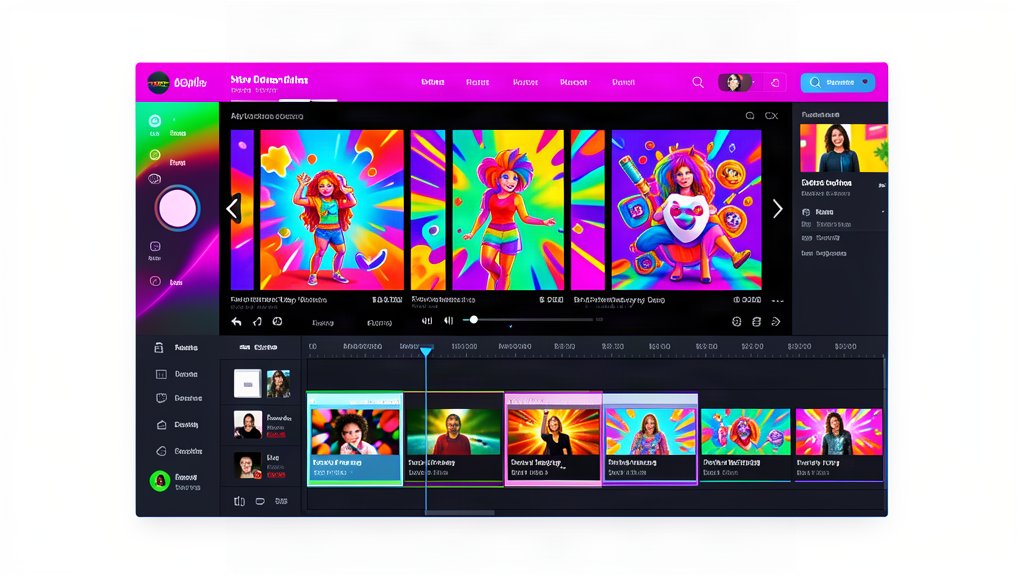Click the blue playhead marker on the timeline ruler
The image size is (1024, 576).
[x=426, y=351]
